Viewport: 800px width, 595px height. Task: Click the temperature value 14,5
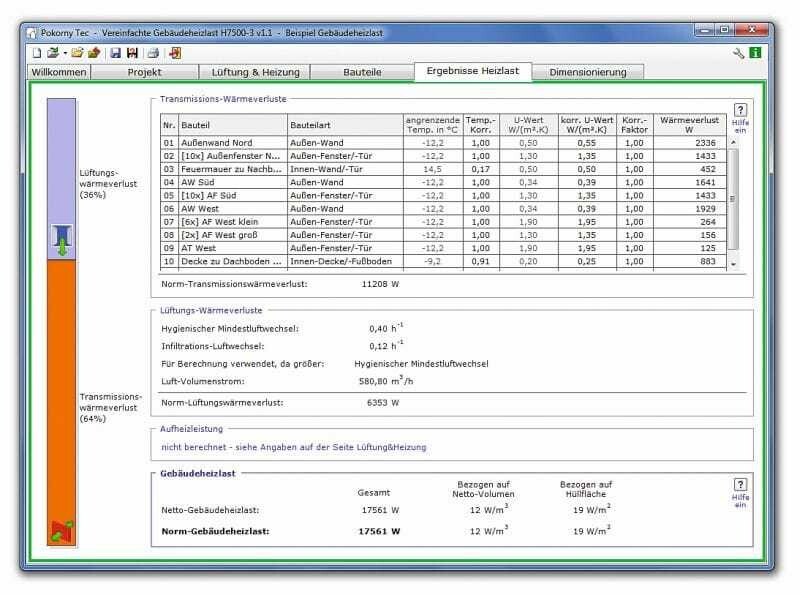[x=433, y=169]
